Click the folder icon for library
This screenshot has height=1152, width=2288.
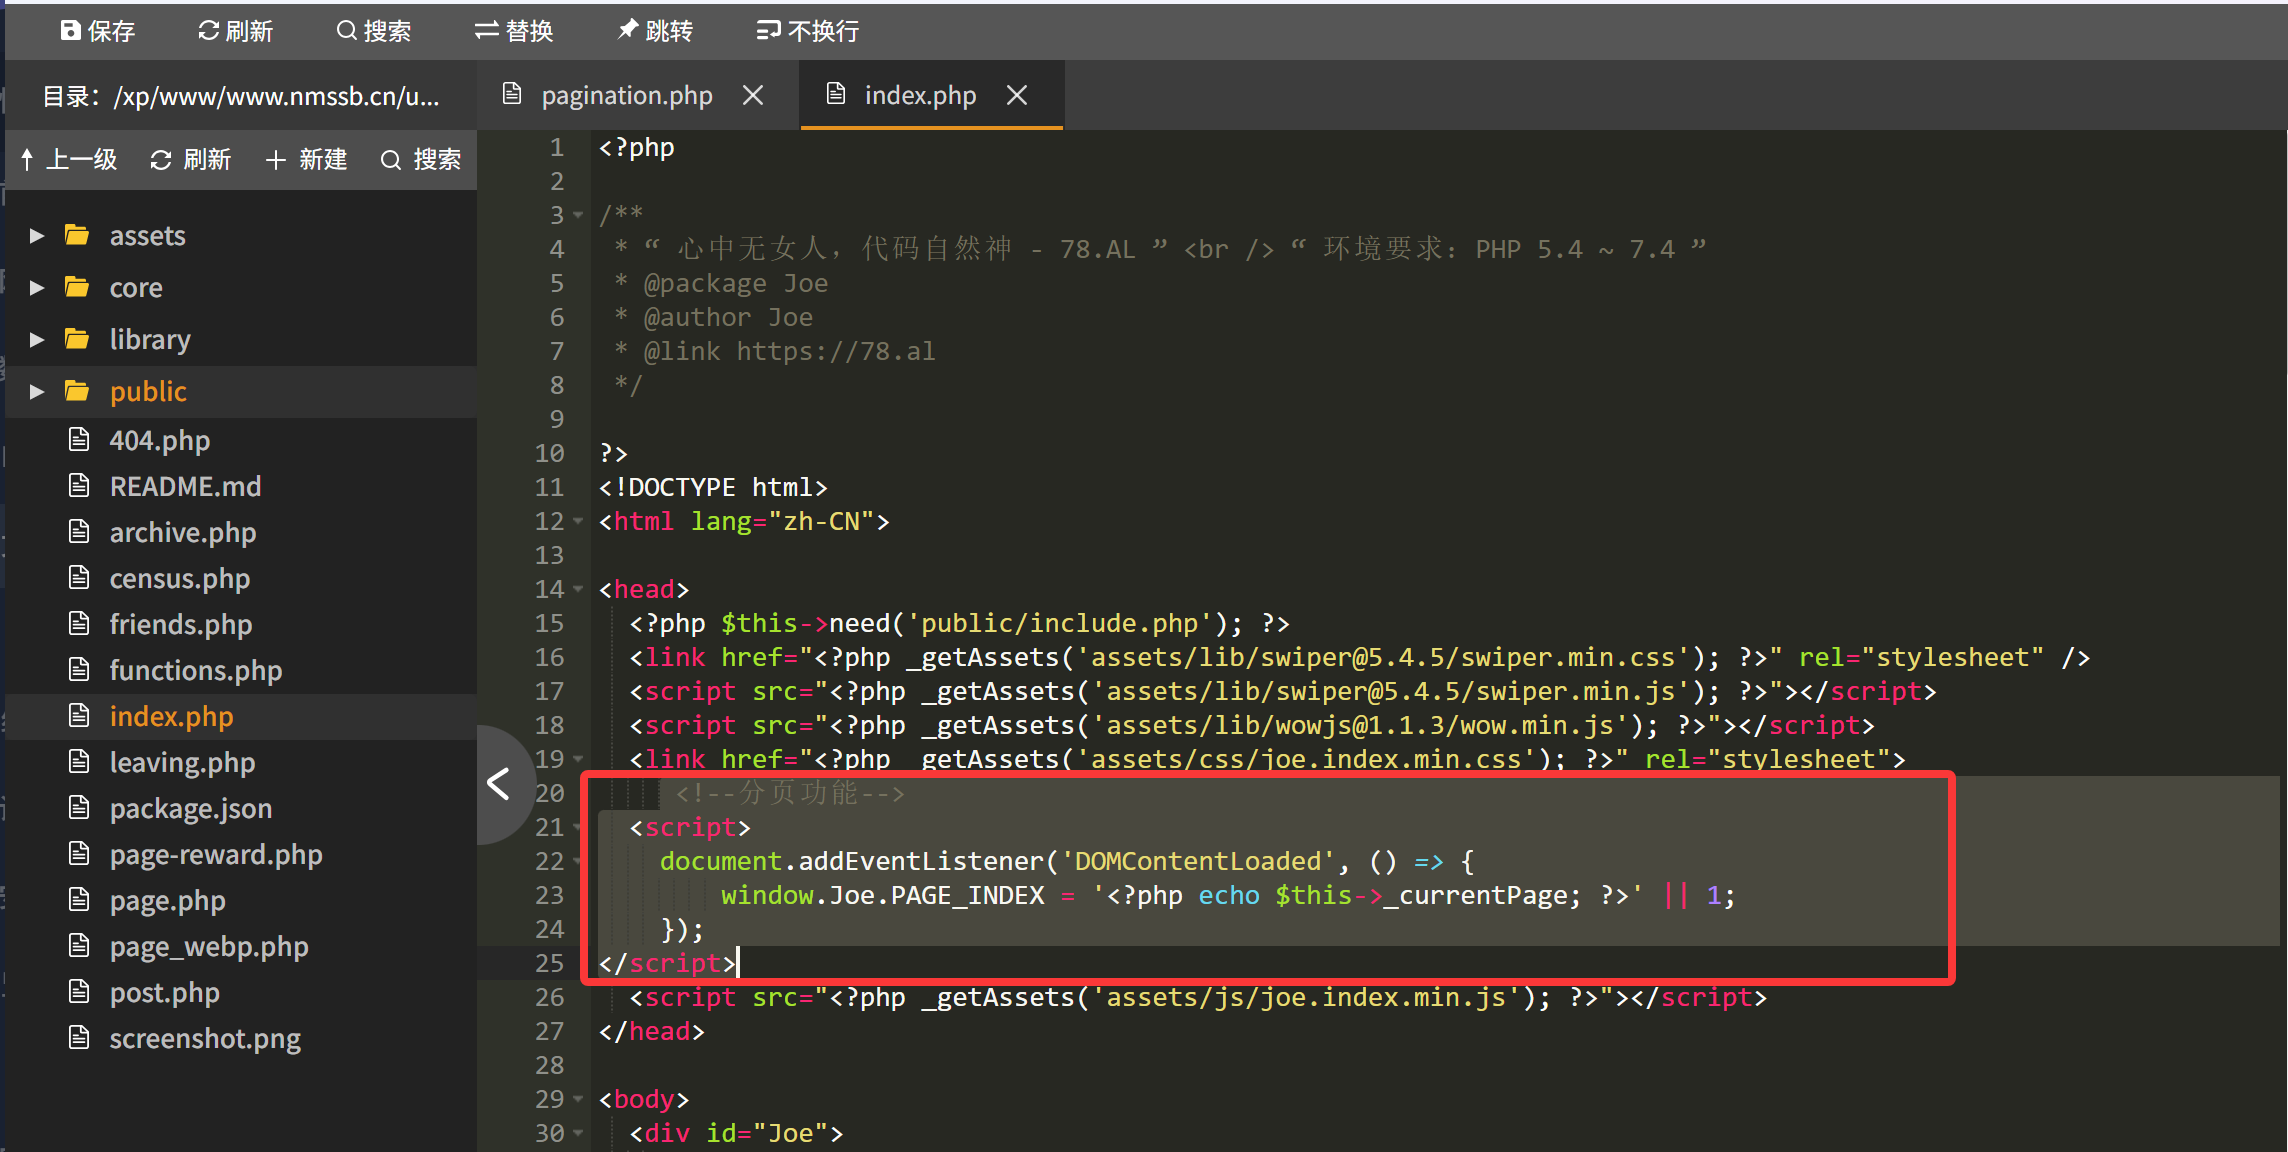(77, 339)
